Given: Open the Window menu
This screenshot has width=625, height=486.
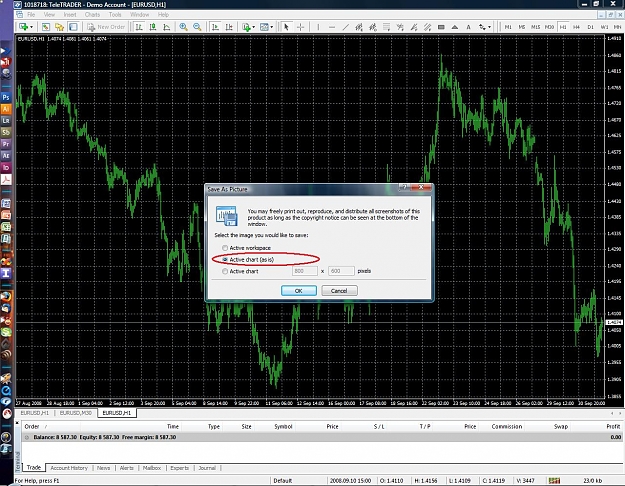Looking at the screenshot, I should click(140, 15).
